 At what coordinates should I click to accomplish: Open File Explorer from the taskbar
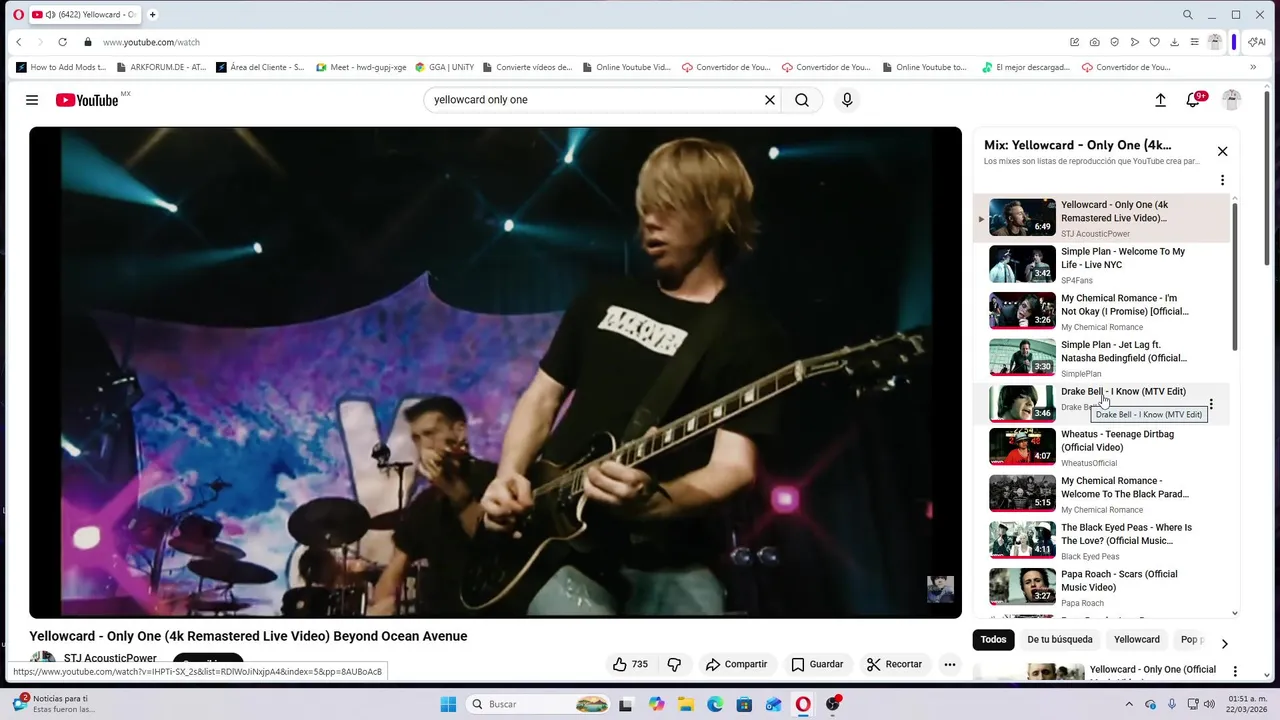point(686,704)
